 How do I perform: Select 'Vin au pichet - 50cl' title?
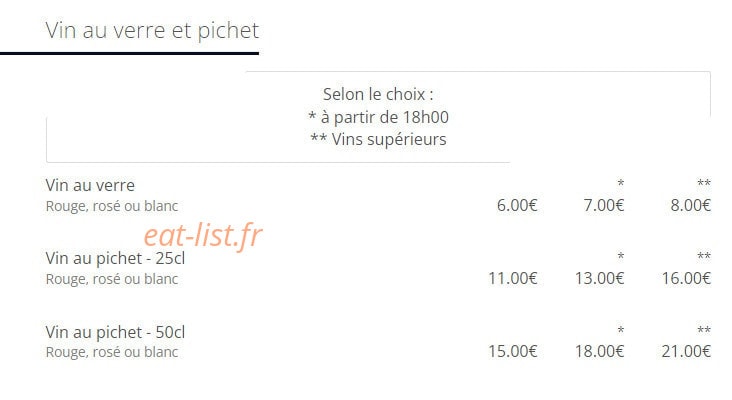pos(115,332)
